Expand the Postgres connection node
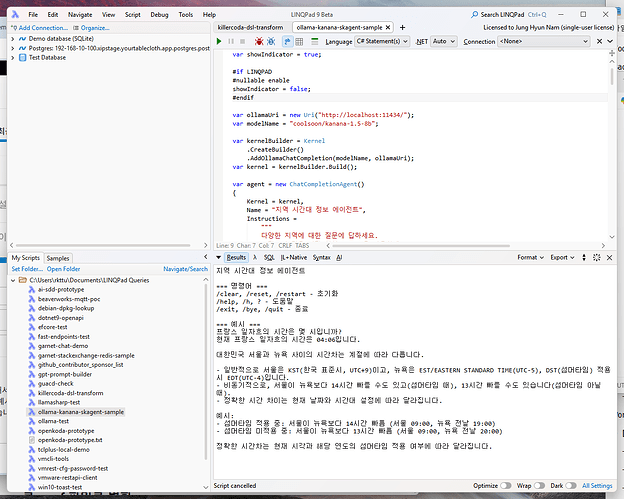This screenshot has width=624, height=499. point(13,48)
